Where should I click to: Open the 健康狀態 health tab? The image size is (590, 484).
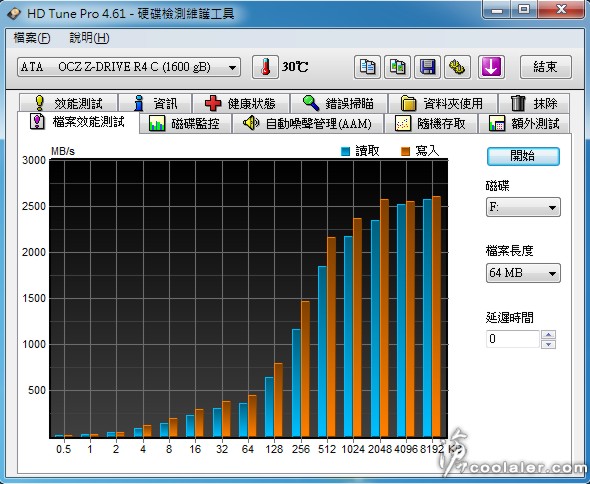(241, 103)
